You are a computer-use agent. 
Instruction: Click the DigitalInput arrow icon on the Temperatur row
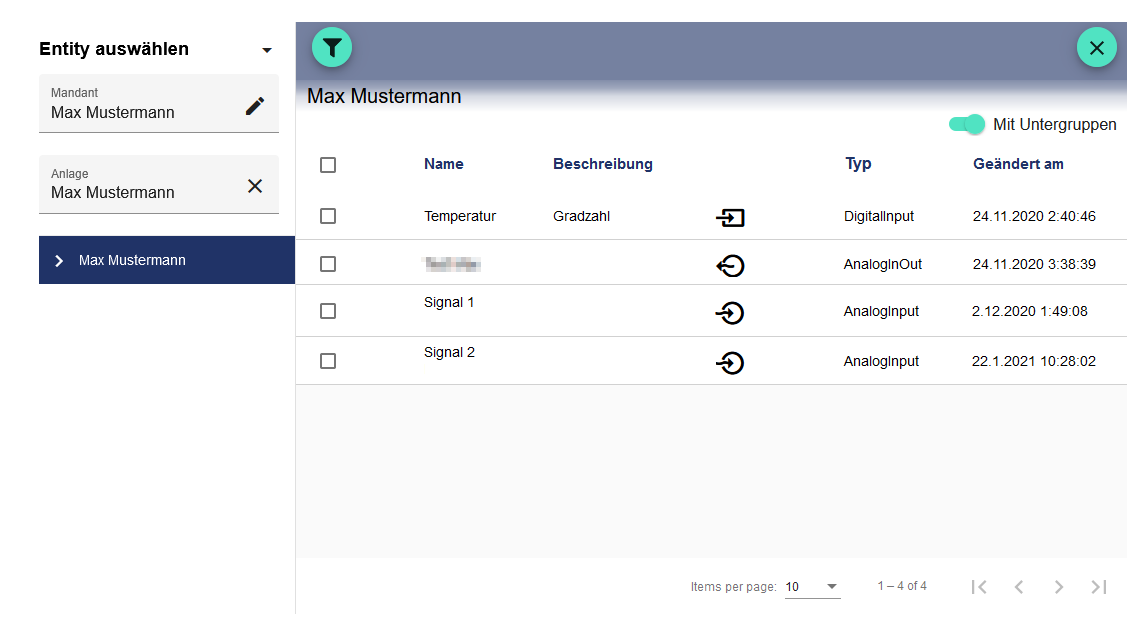[730, 217]
